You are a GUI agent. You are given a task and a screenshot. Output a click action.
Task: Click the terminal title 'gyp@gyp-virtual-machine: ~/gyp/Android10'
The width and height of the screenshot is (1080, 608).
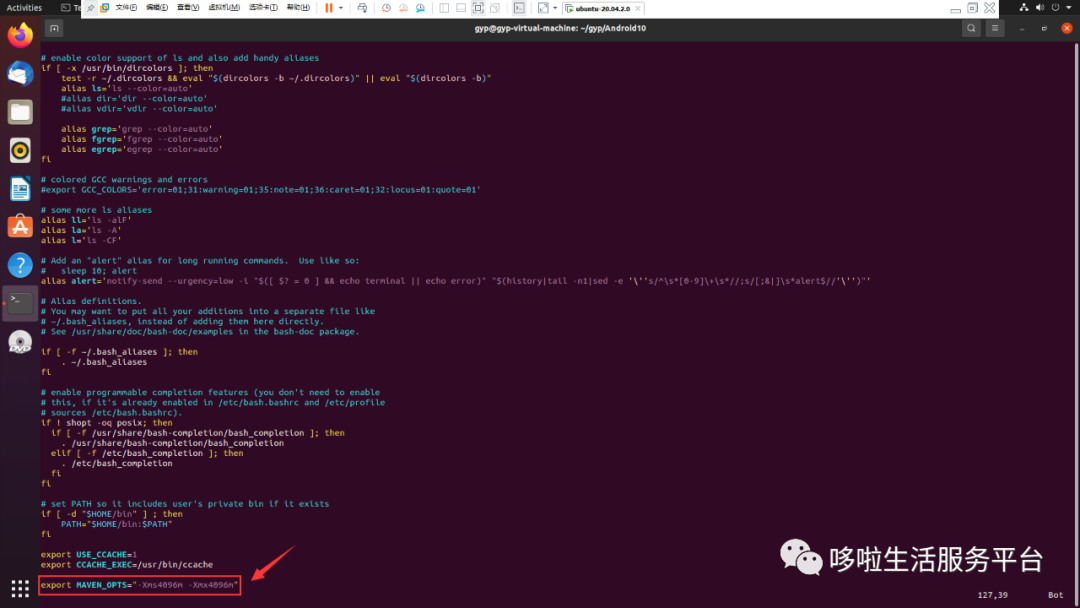click(x=560, y=28)
